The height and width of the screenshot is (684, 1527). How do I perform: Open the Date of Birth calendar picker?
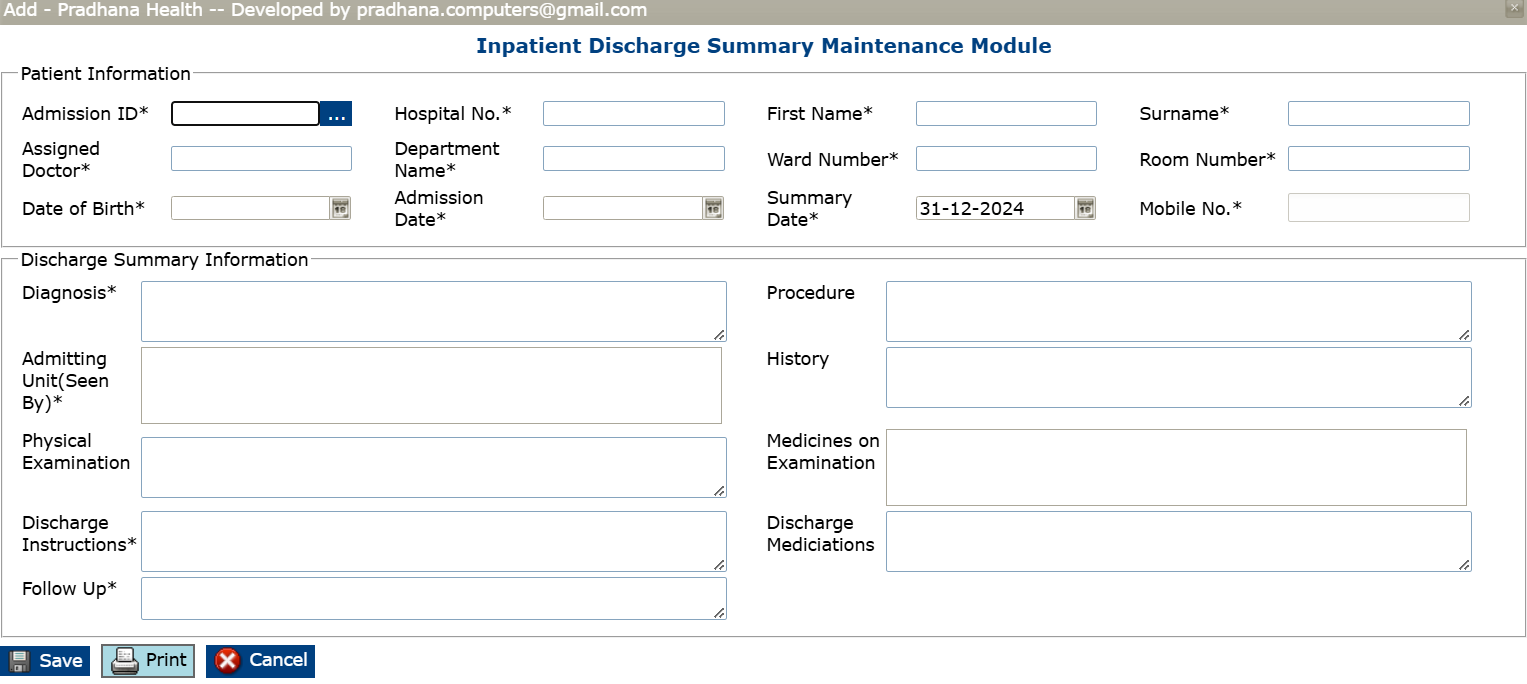(340, 208)
